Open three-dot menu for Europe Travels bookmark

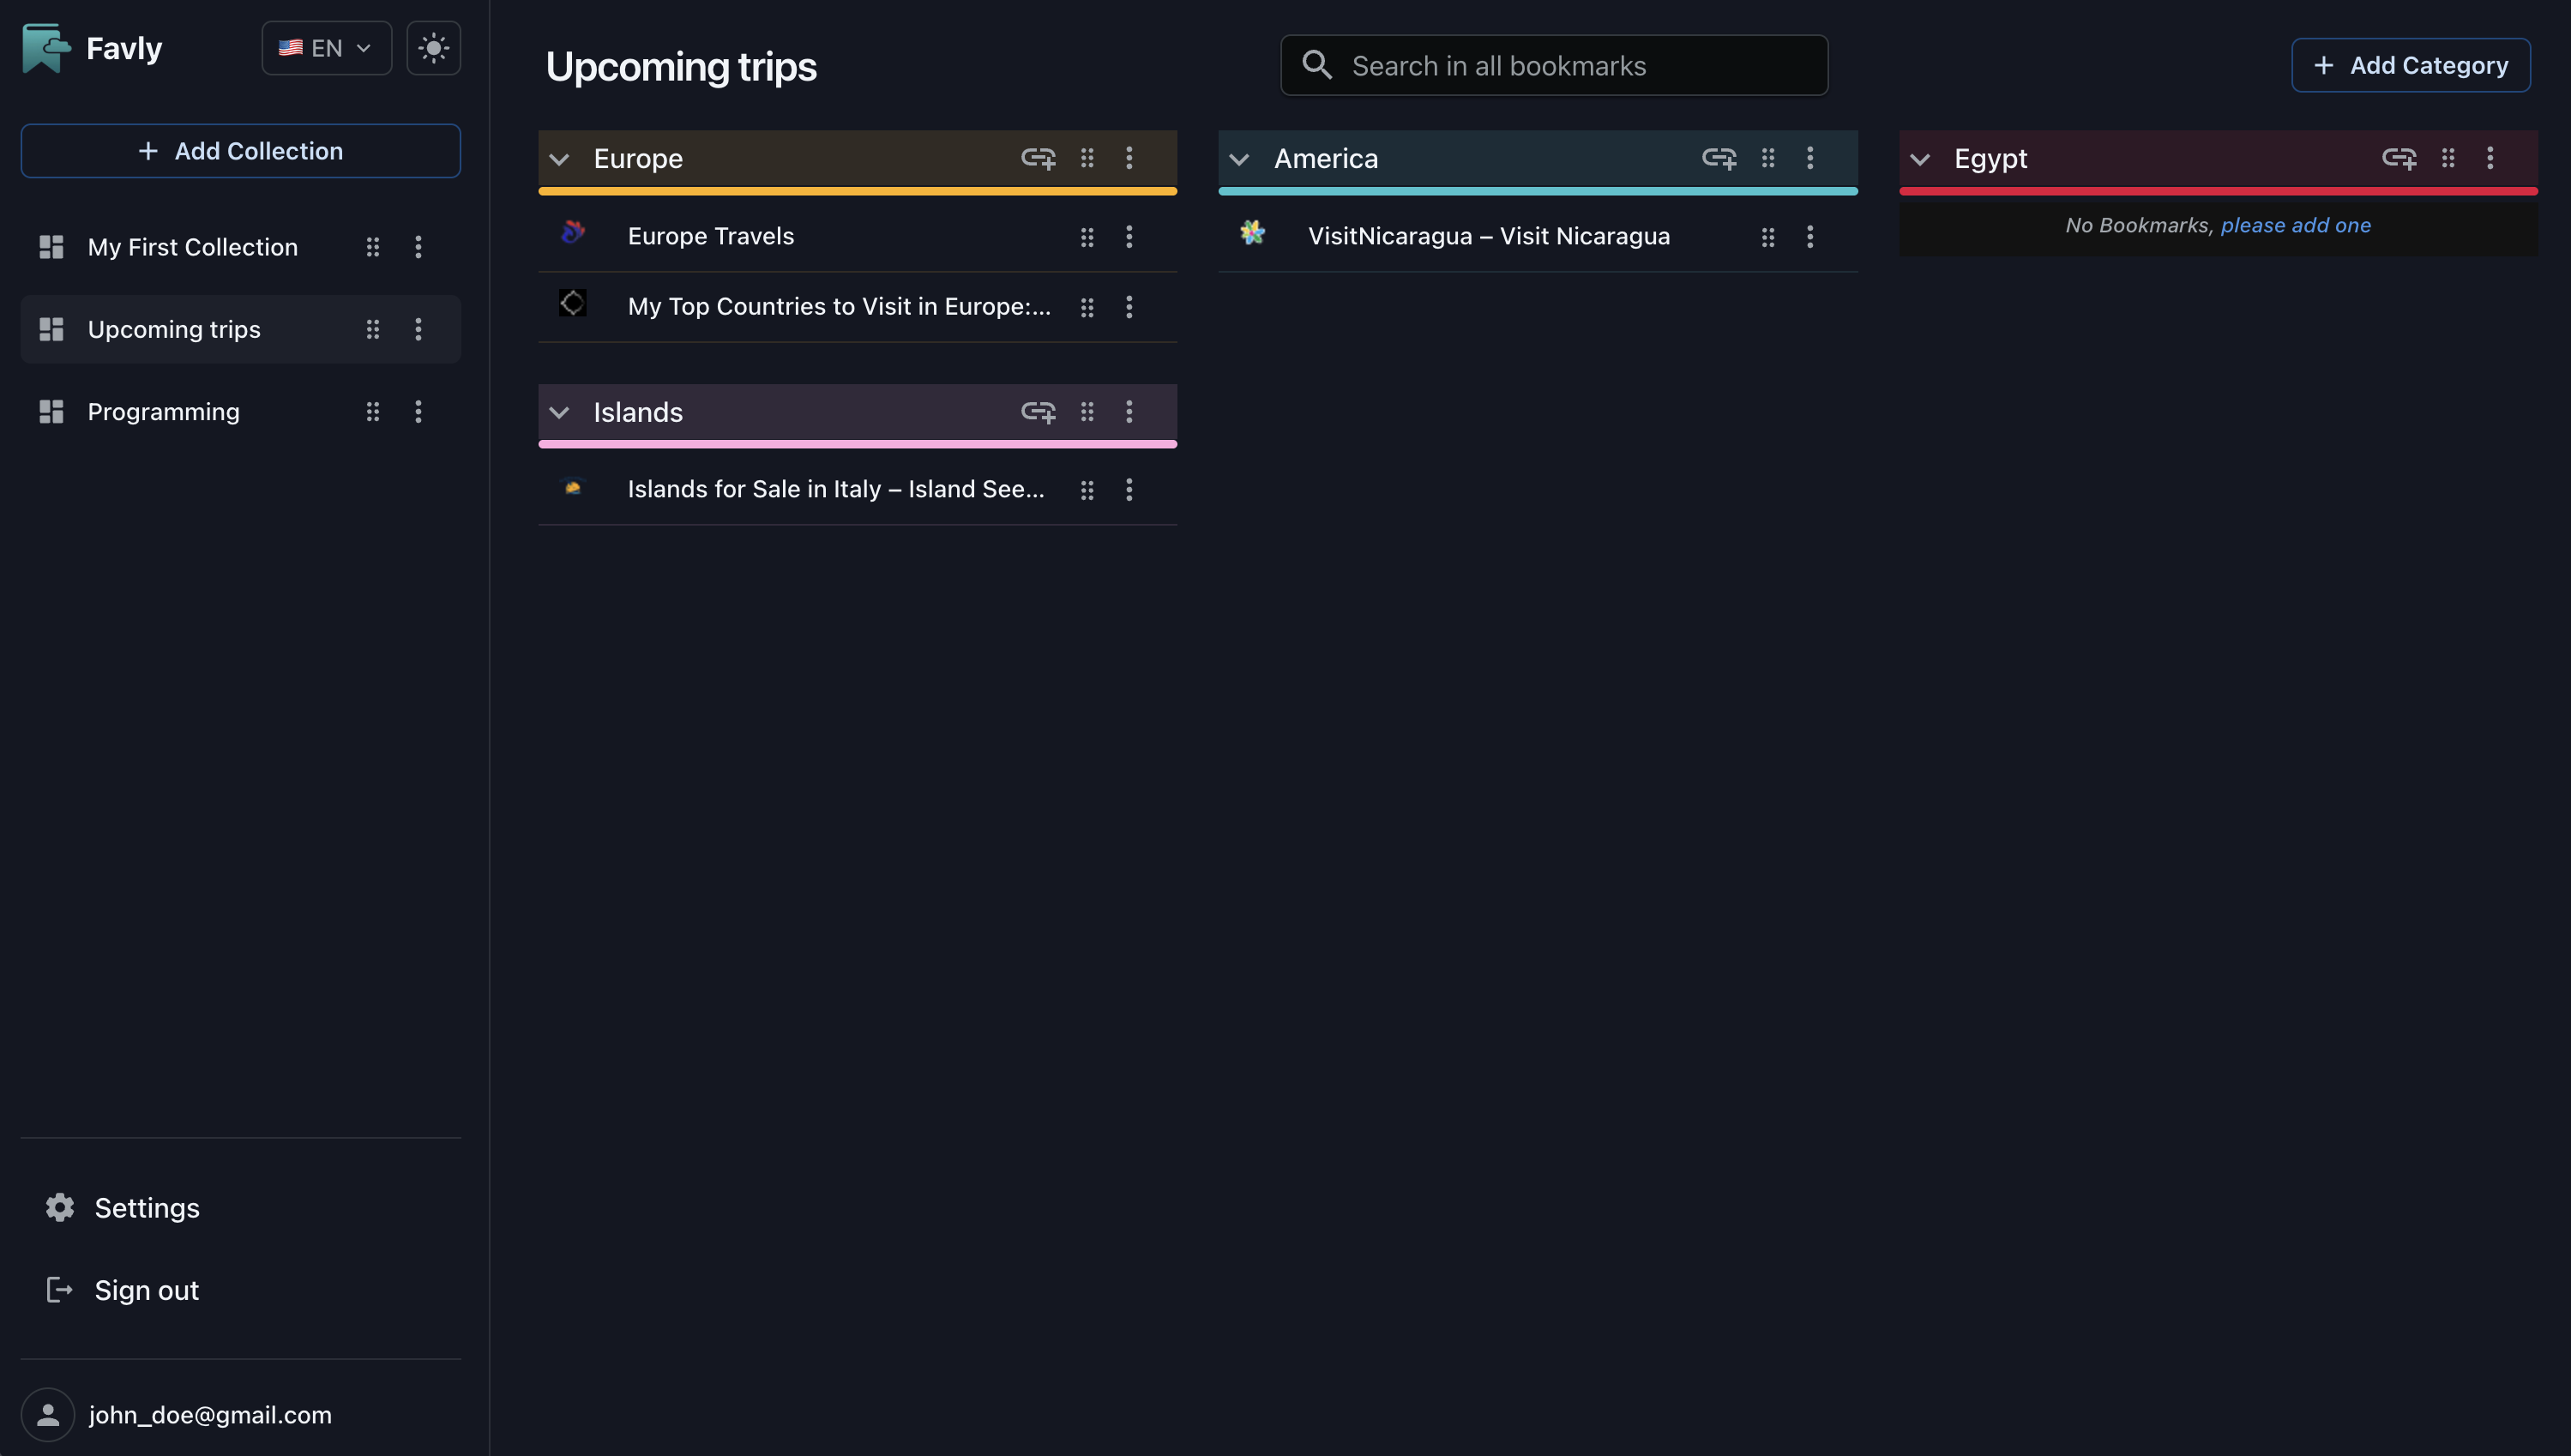pyautogui.click(x=1129, y=237)
